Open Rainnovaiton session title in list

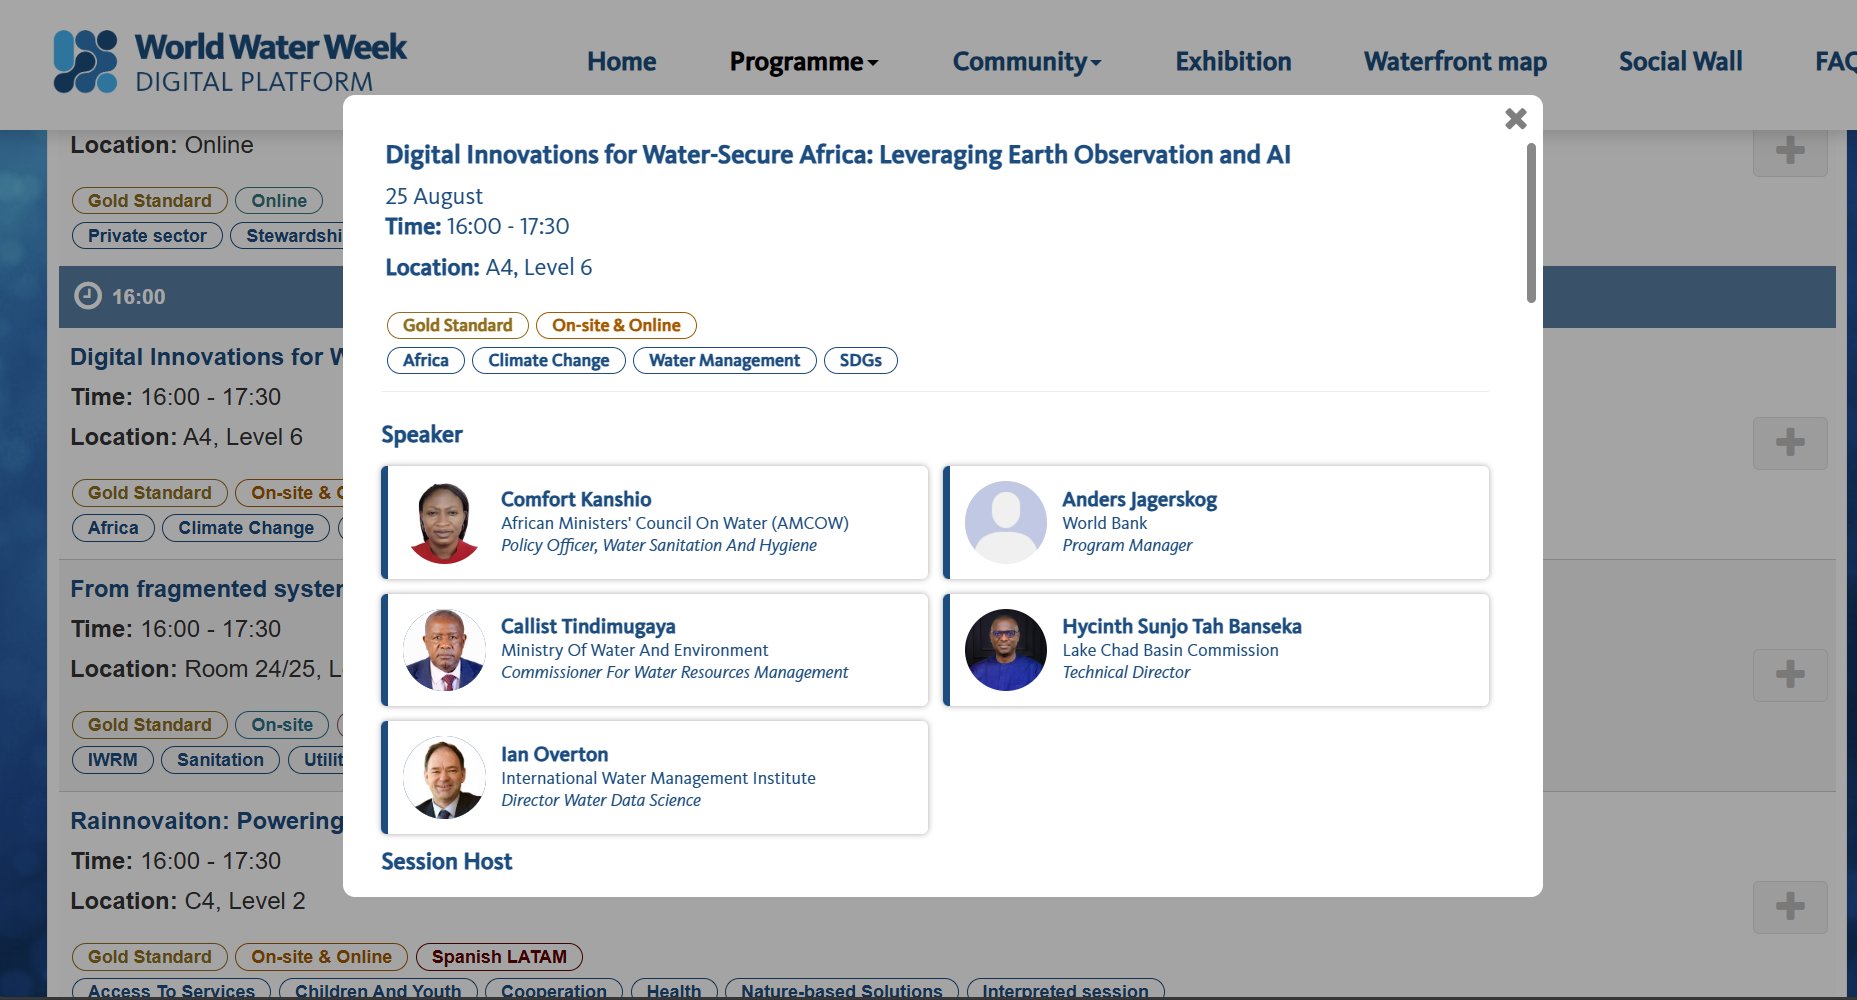206,821
